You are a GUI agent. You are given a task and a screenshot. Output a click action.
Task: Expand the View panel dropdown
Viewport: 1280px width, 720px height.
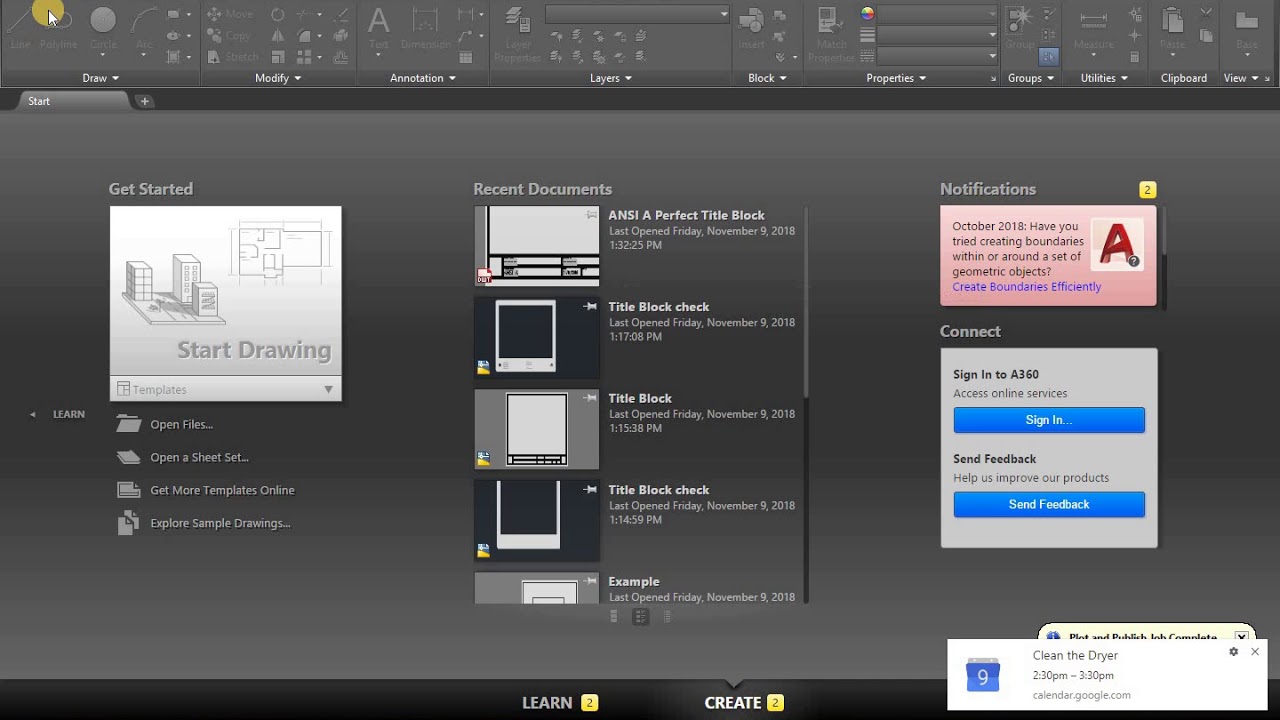(x=1241, y=78)
